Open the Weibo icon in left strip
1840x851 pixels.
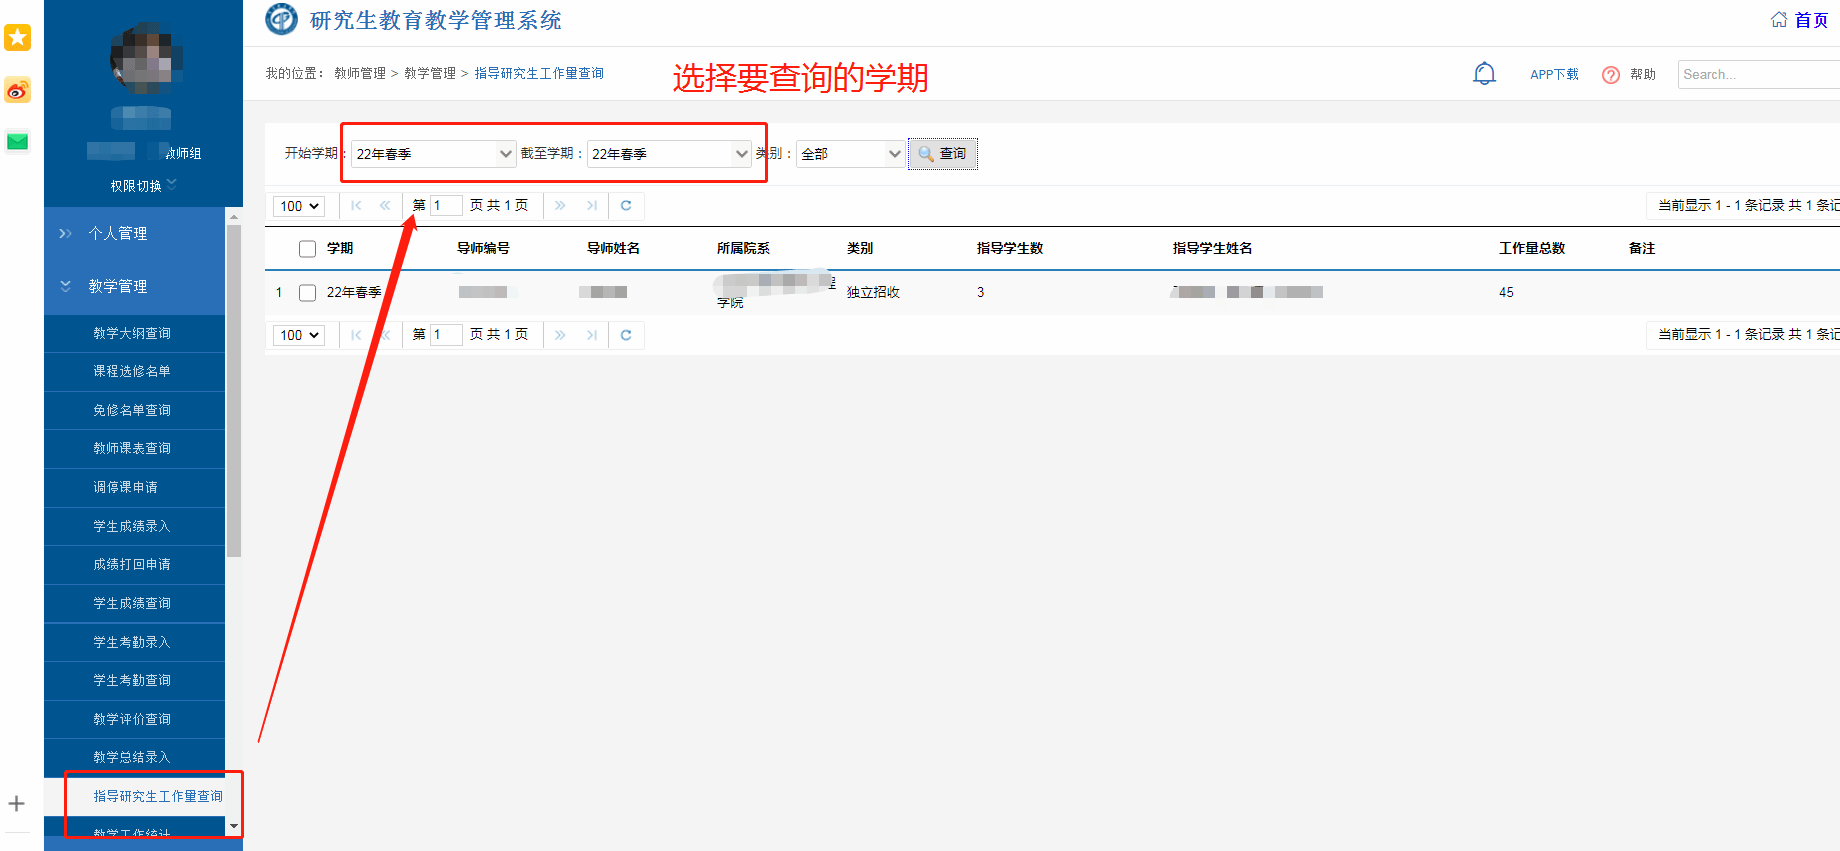click(18, 91)
